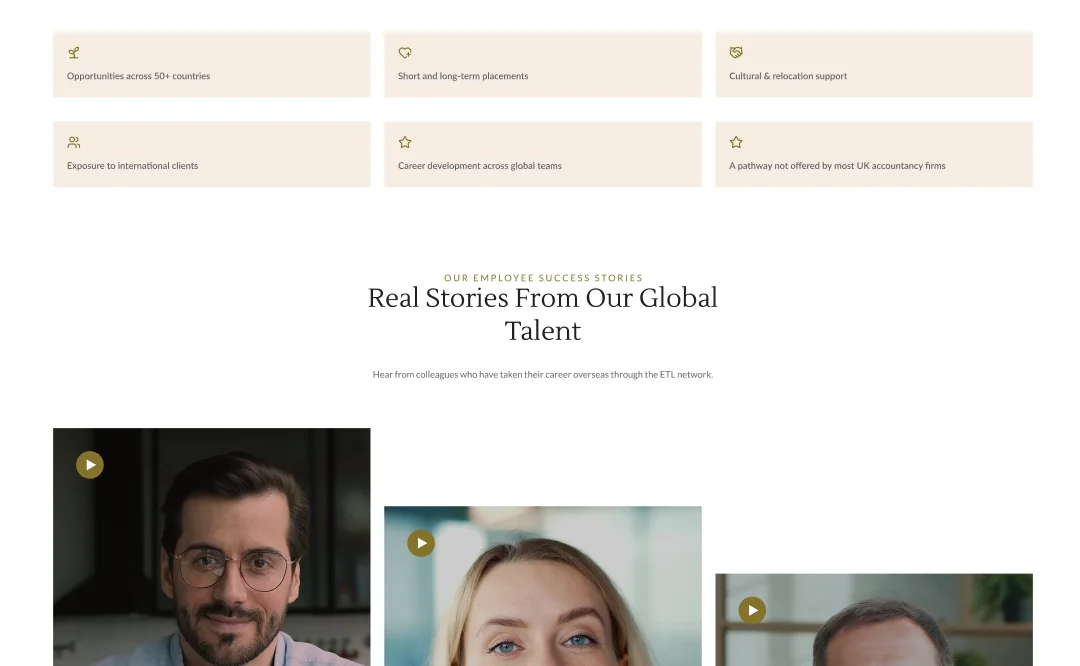Open the blonde woman's thumbnail face
The height and width of the screenshot is (666, 1080).
click(545, 620)
